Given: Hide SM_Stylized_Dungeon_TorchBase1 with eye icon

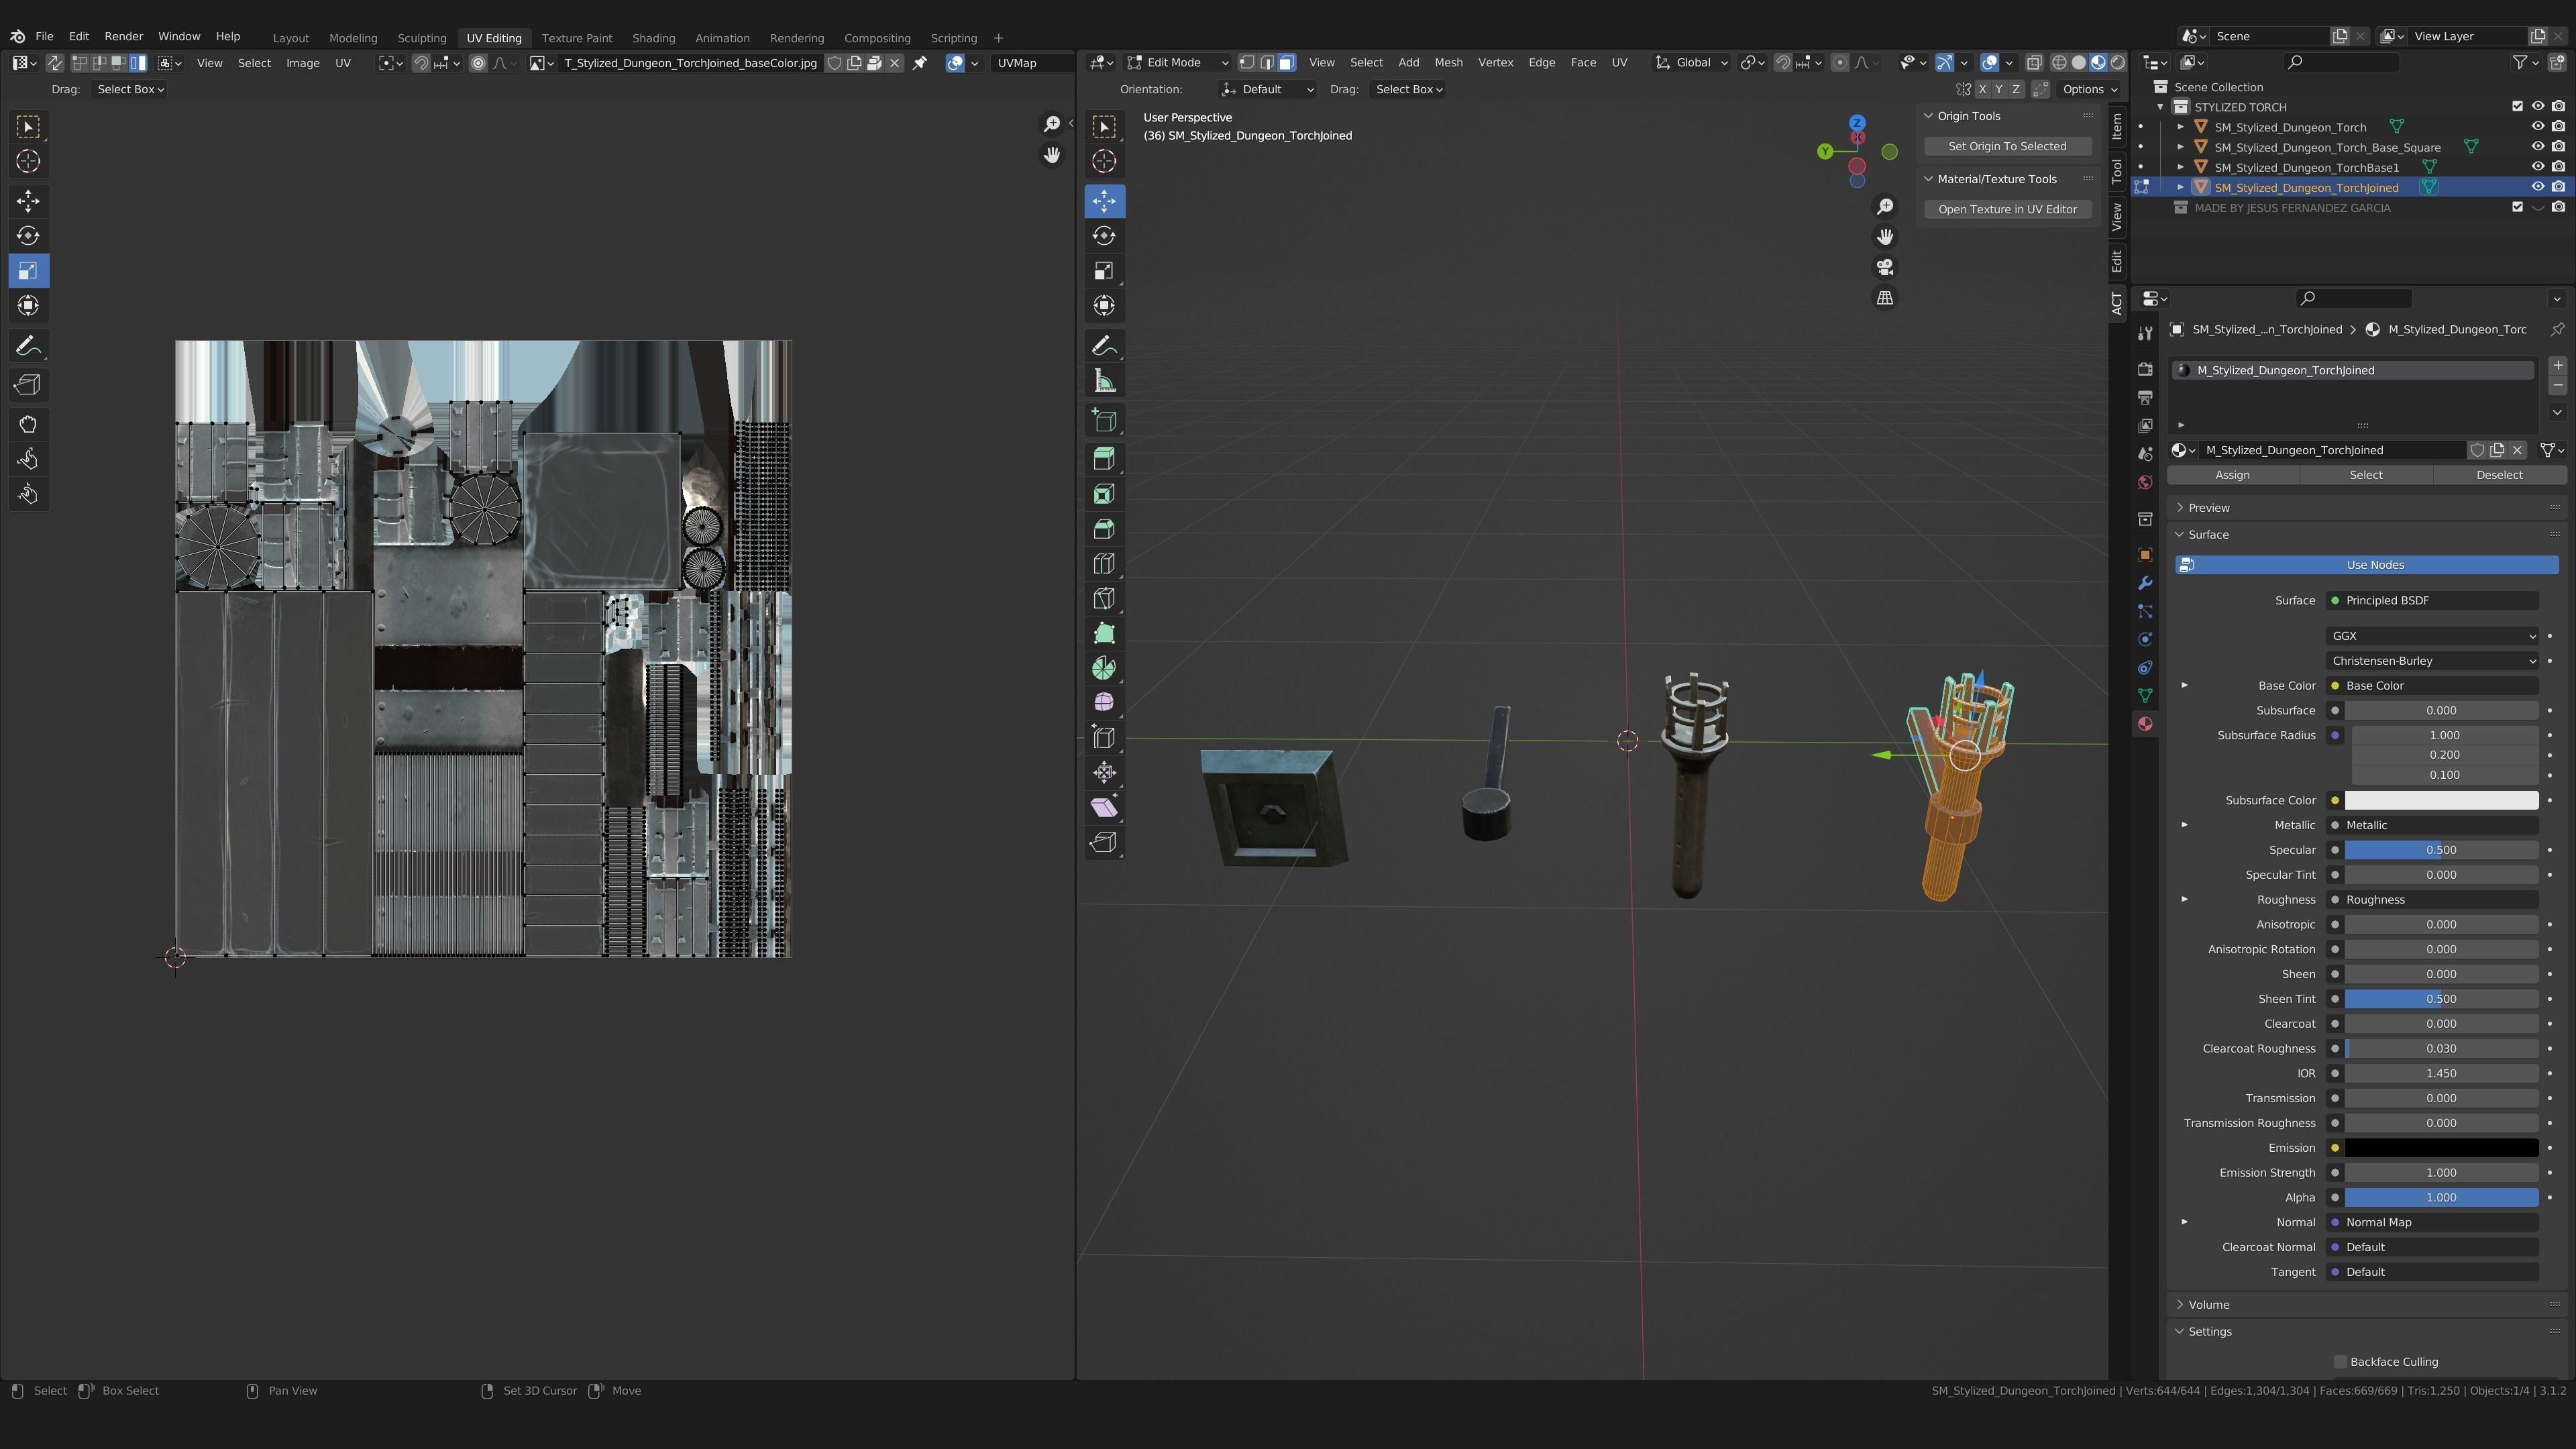Looking at the screenshot, I should [2537, 167].
